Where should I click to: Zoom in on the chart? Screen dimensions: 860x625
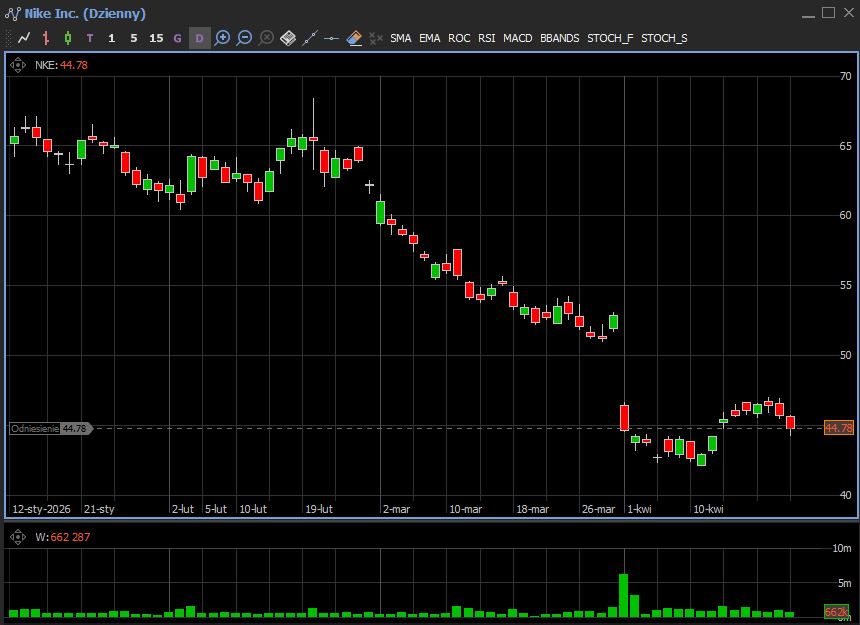click(x=222, y=38)
